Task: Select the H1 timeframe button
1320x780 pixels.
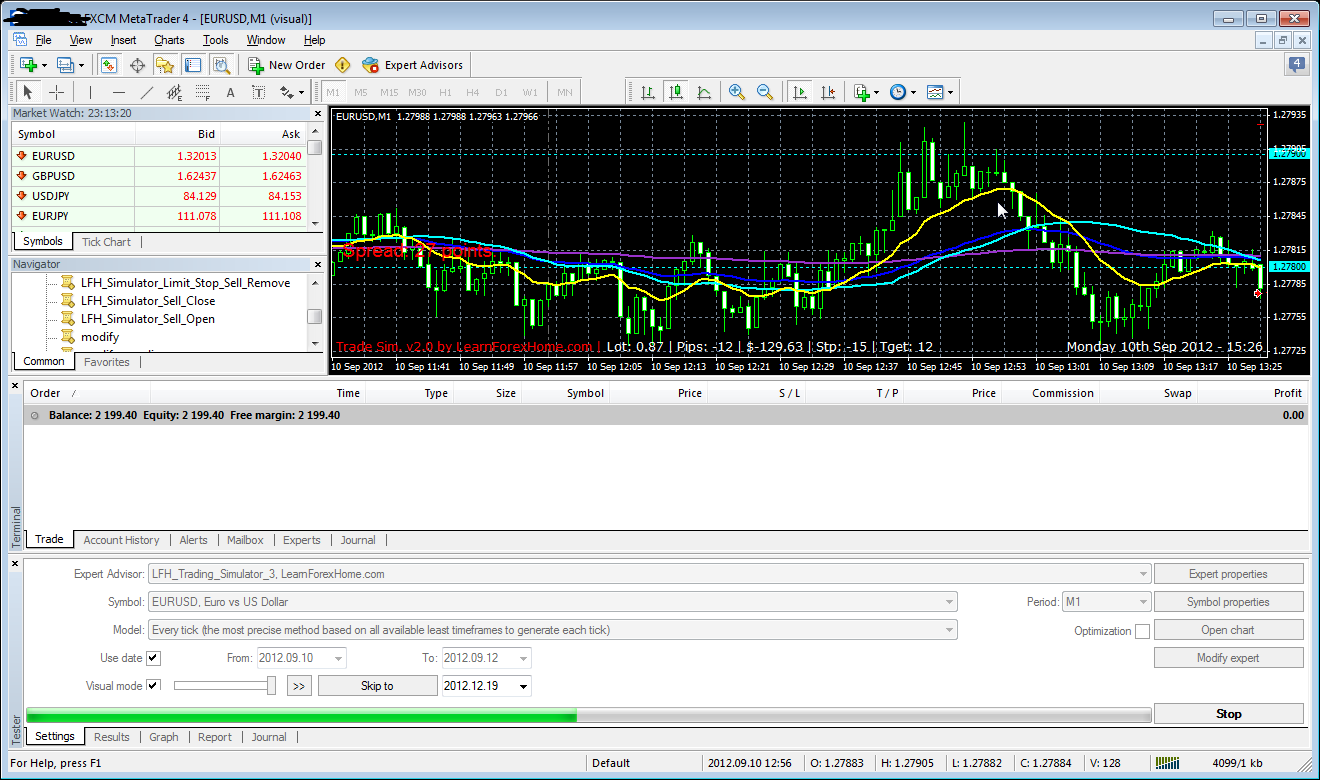Action: pyautogui.click(x=445, y=92)
